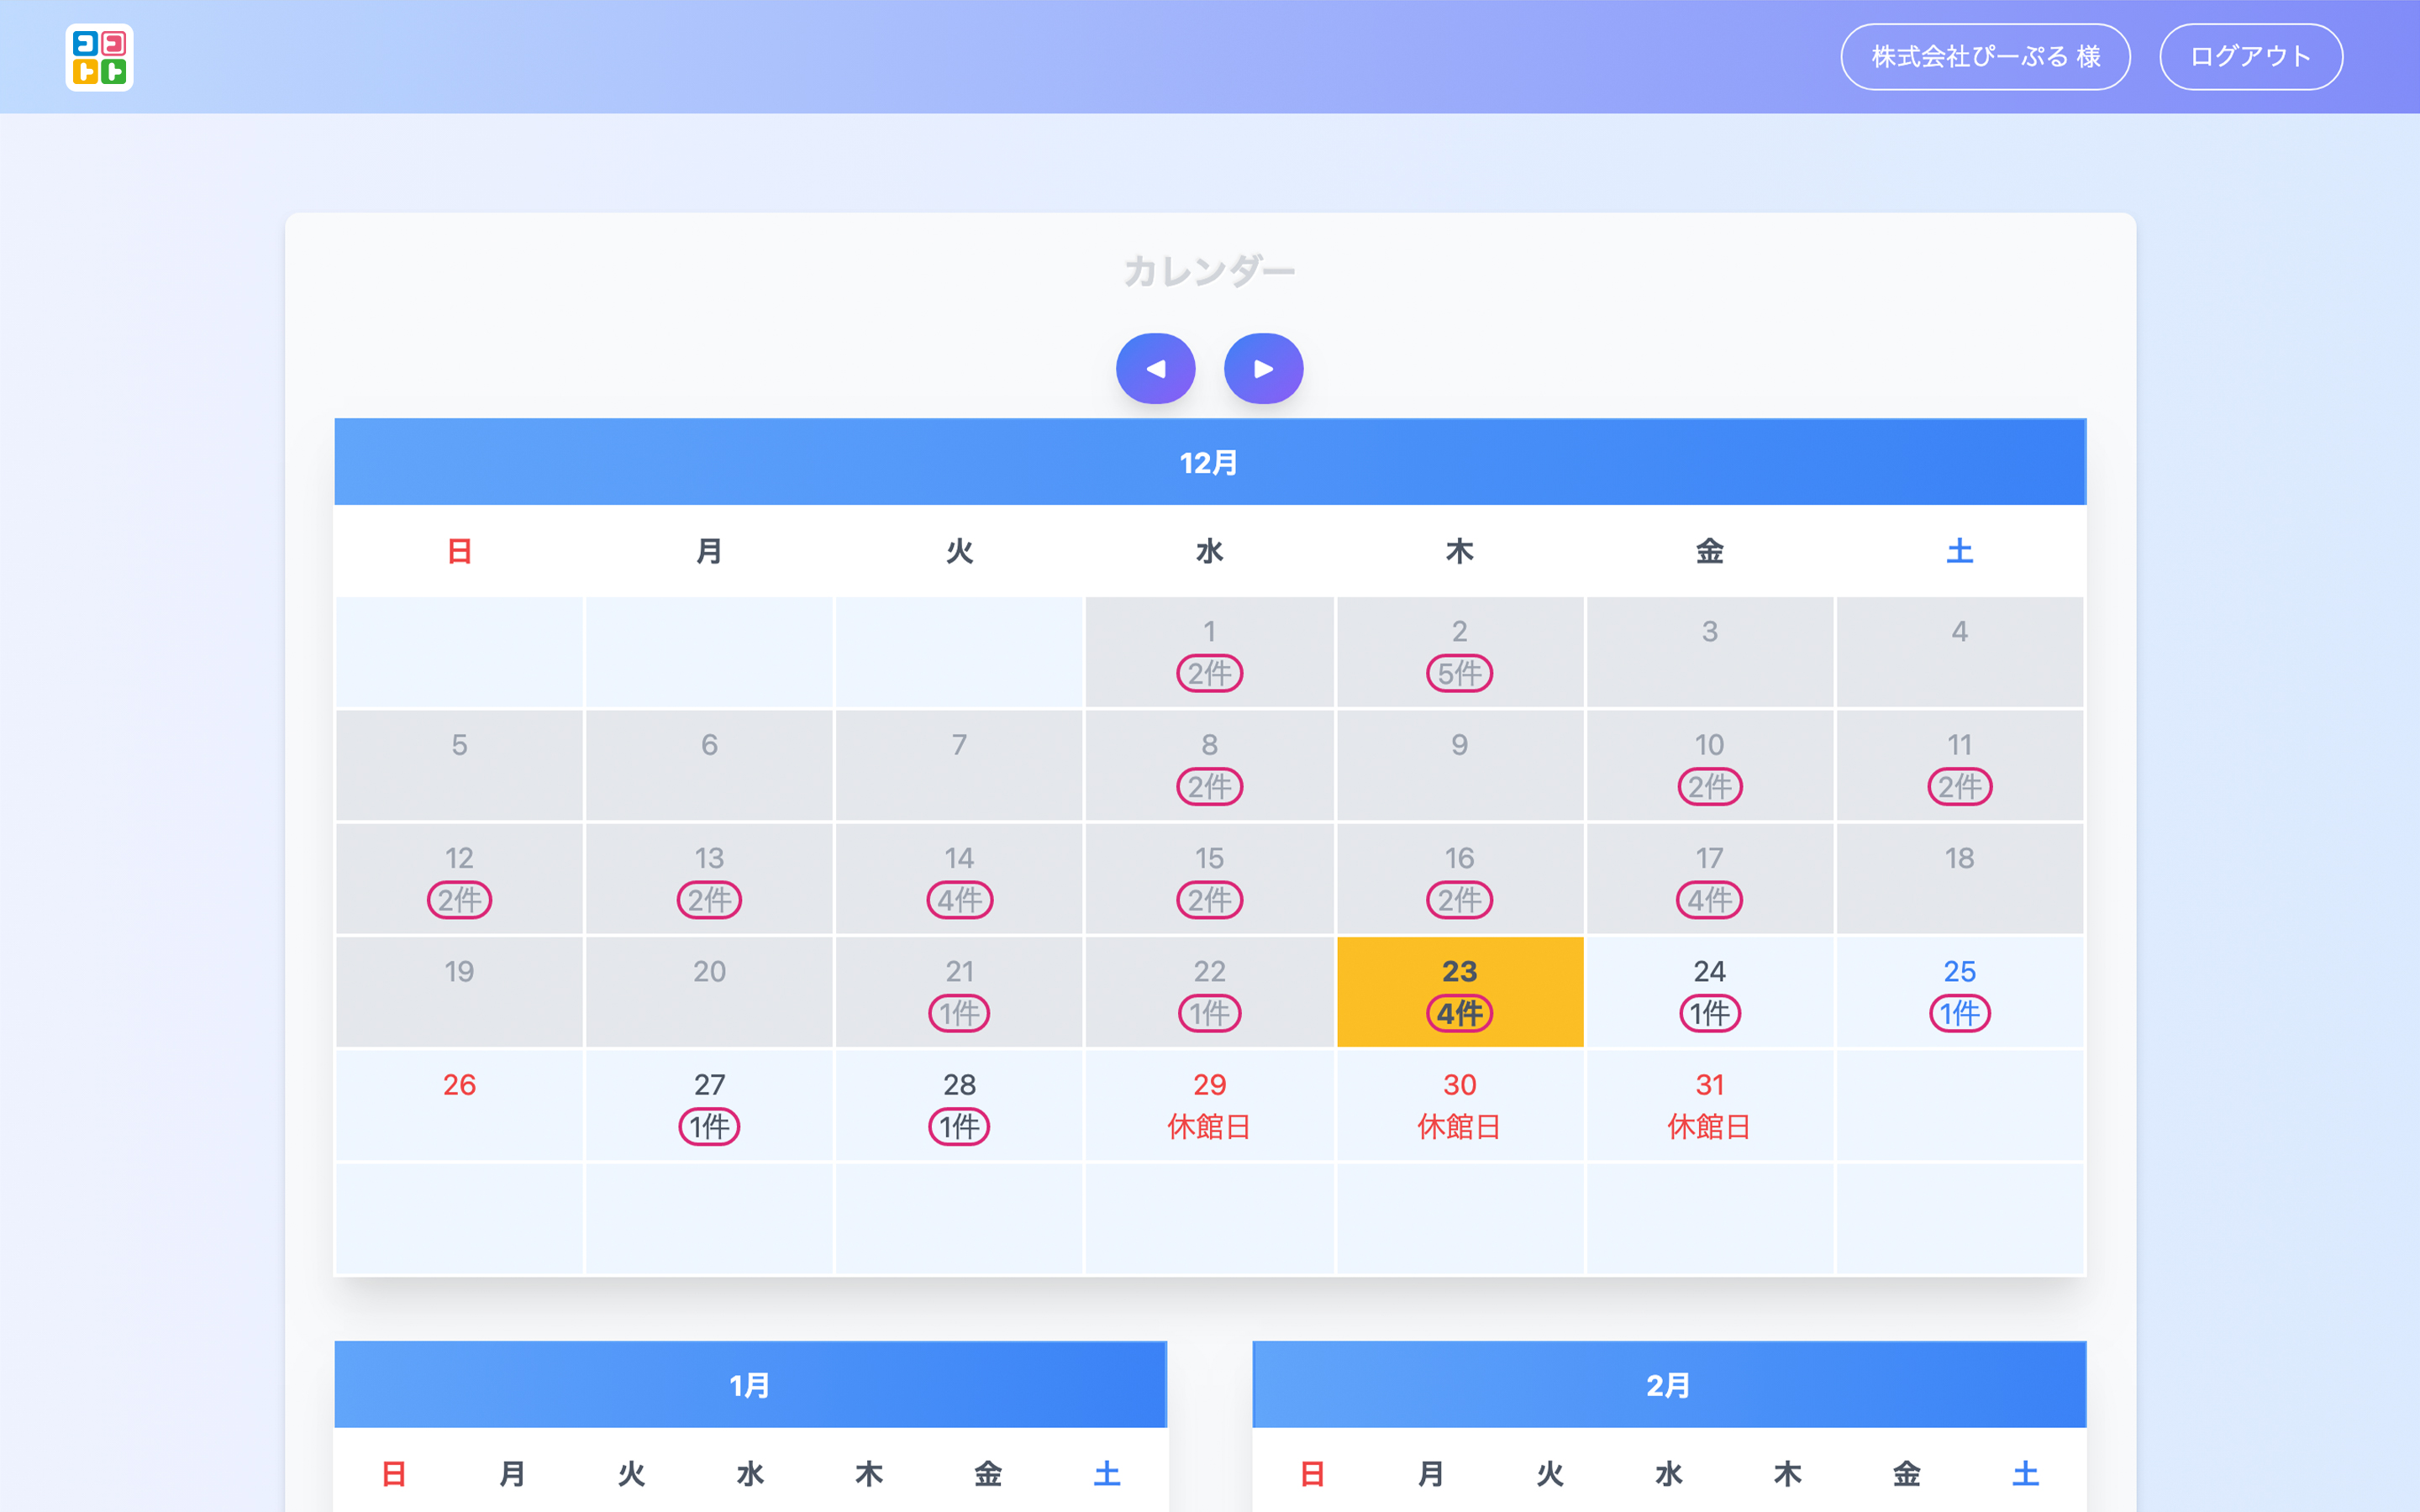The height and width of the screenshot is (1512, 2420).
Task: Open the 2件 badge on December 11
Action: (x=1959, y=787)
